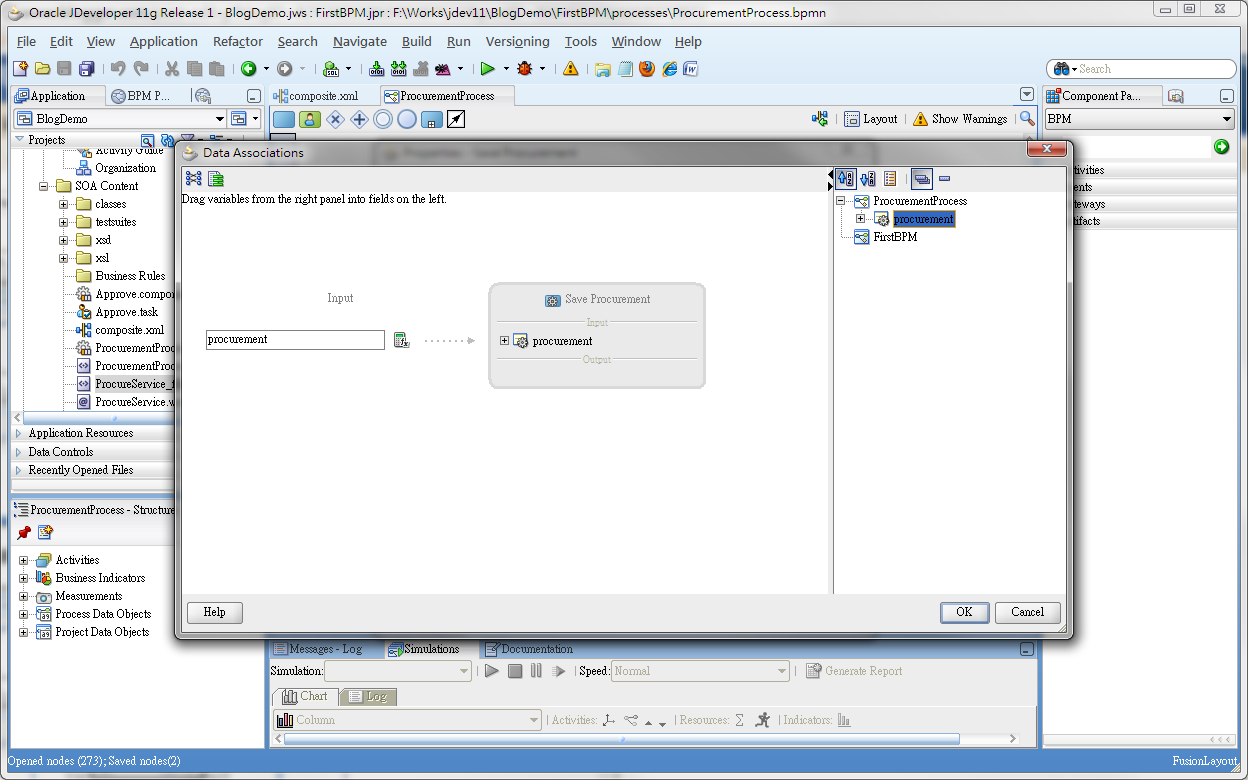Click Generate Report button
The image size is (1248, 780).
pos(854,671)
